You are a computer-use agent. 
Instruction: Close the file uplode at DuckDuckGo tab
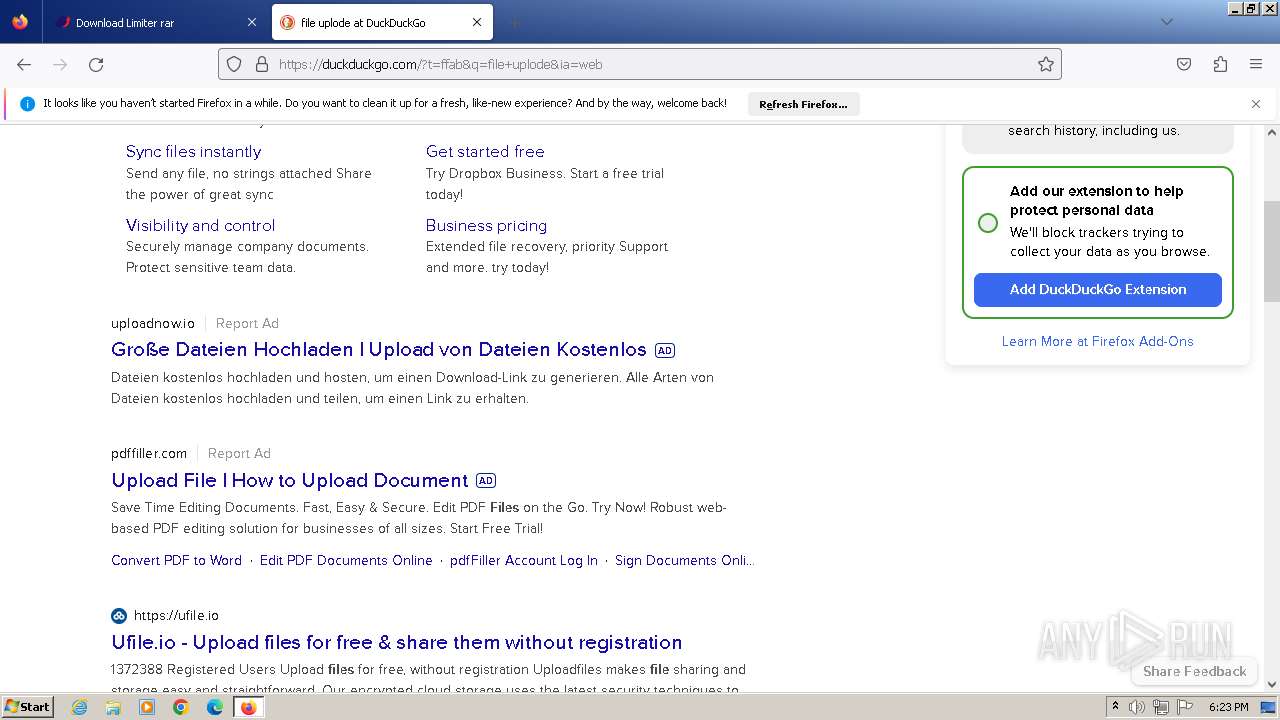(x=477, y=22)
